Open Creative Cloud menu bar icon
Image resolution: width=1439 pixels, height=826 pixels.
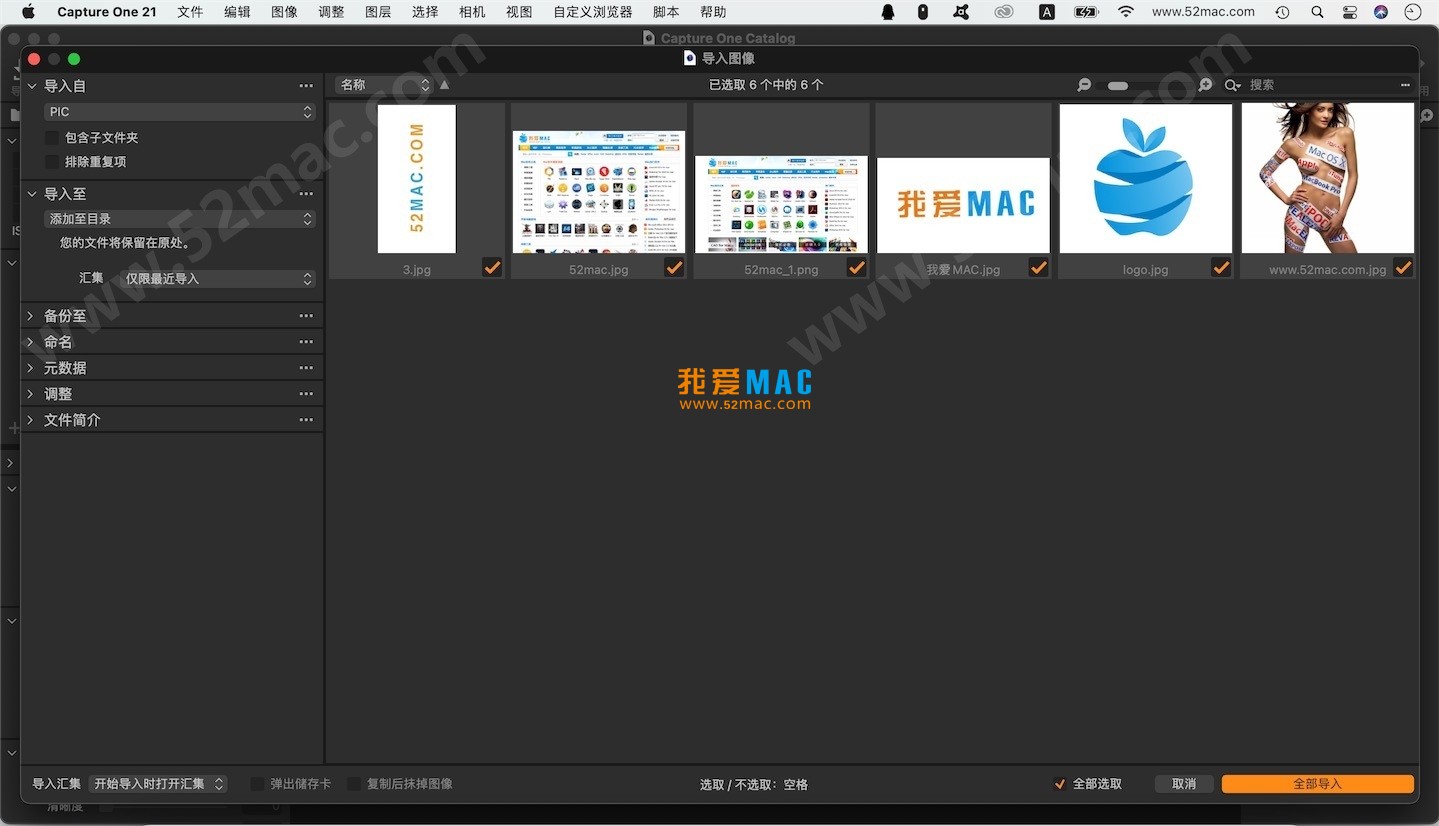tap(1004, 12)
